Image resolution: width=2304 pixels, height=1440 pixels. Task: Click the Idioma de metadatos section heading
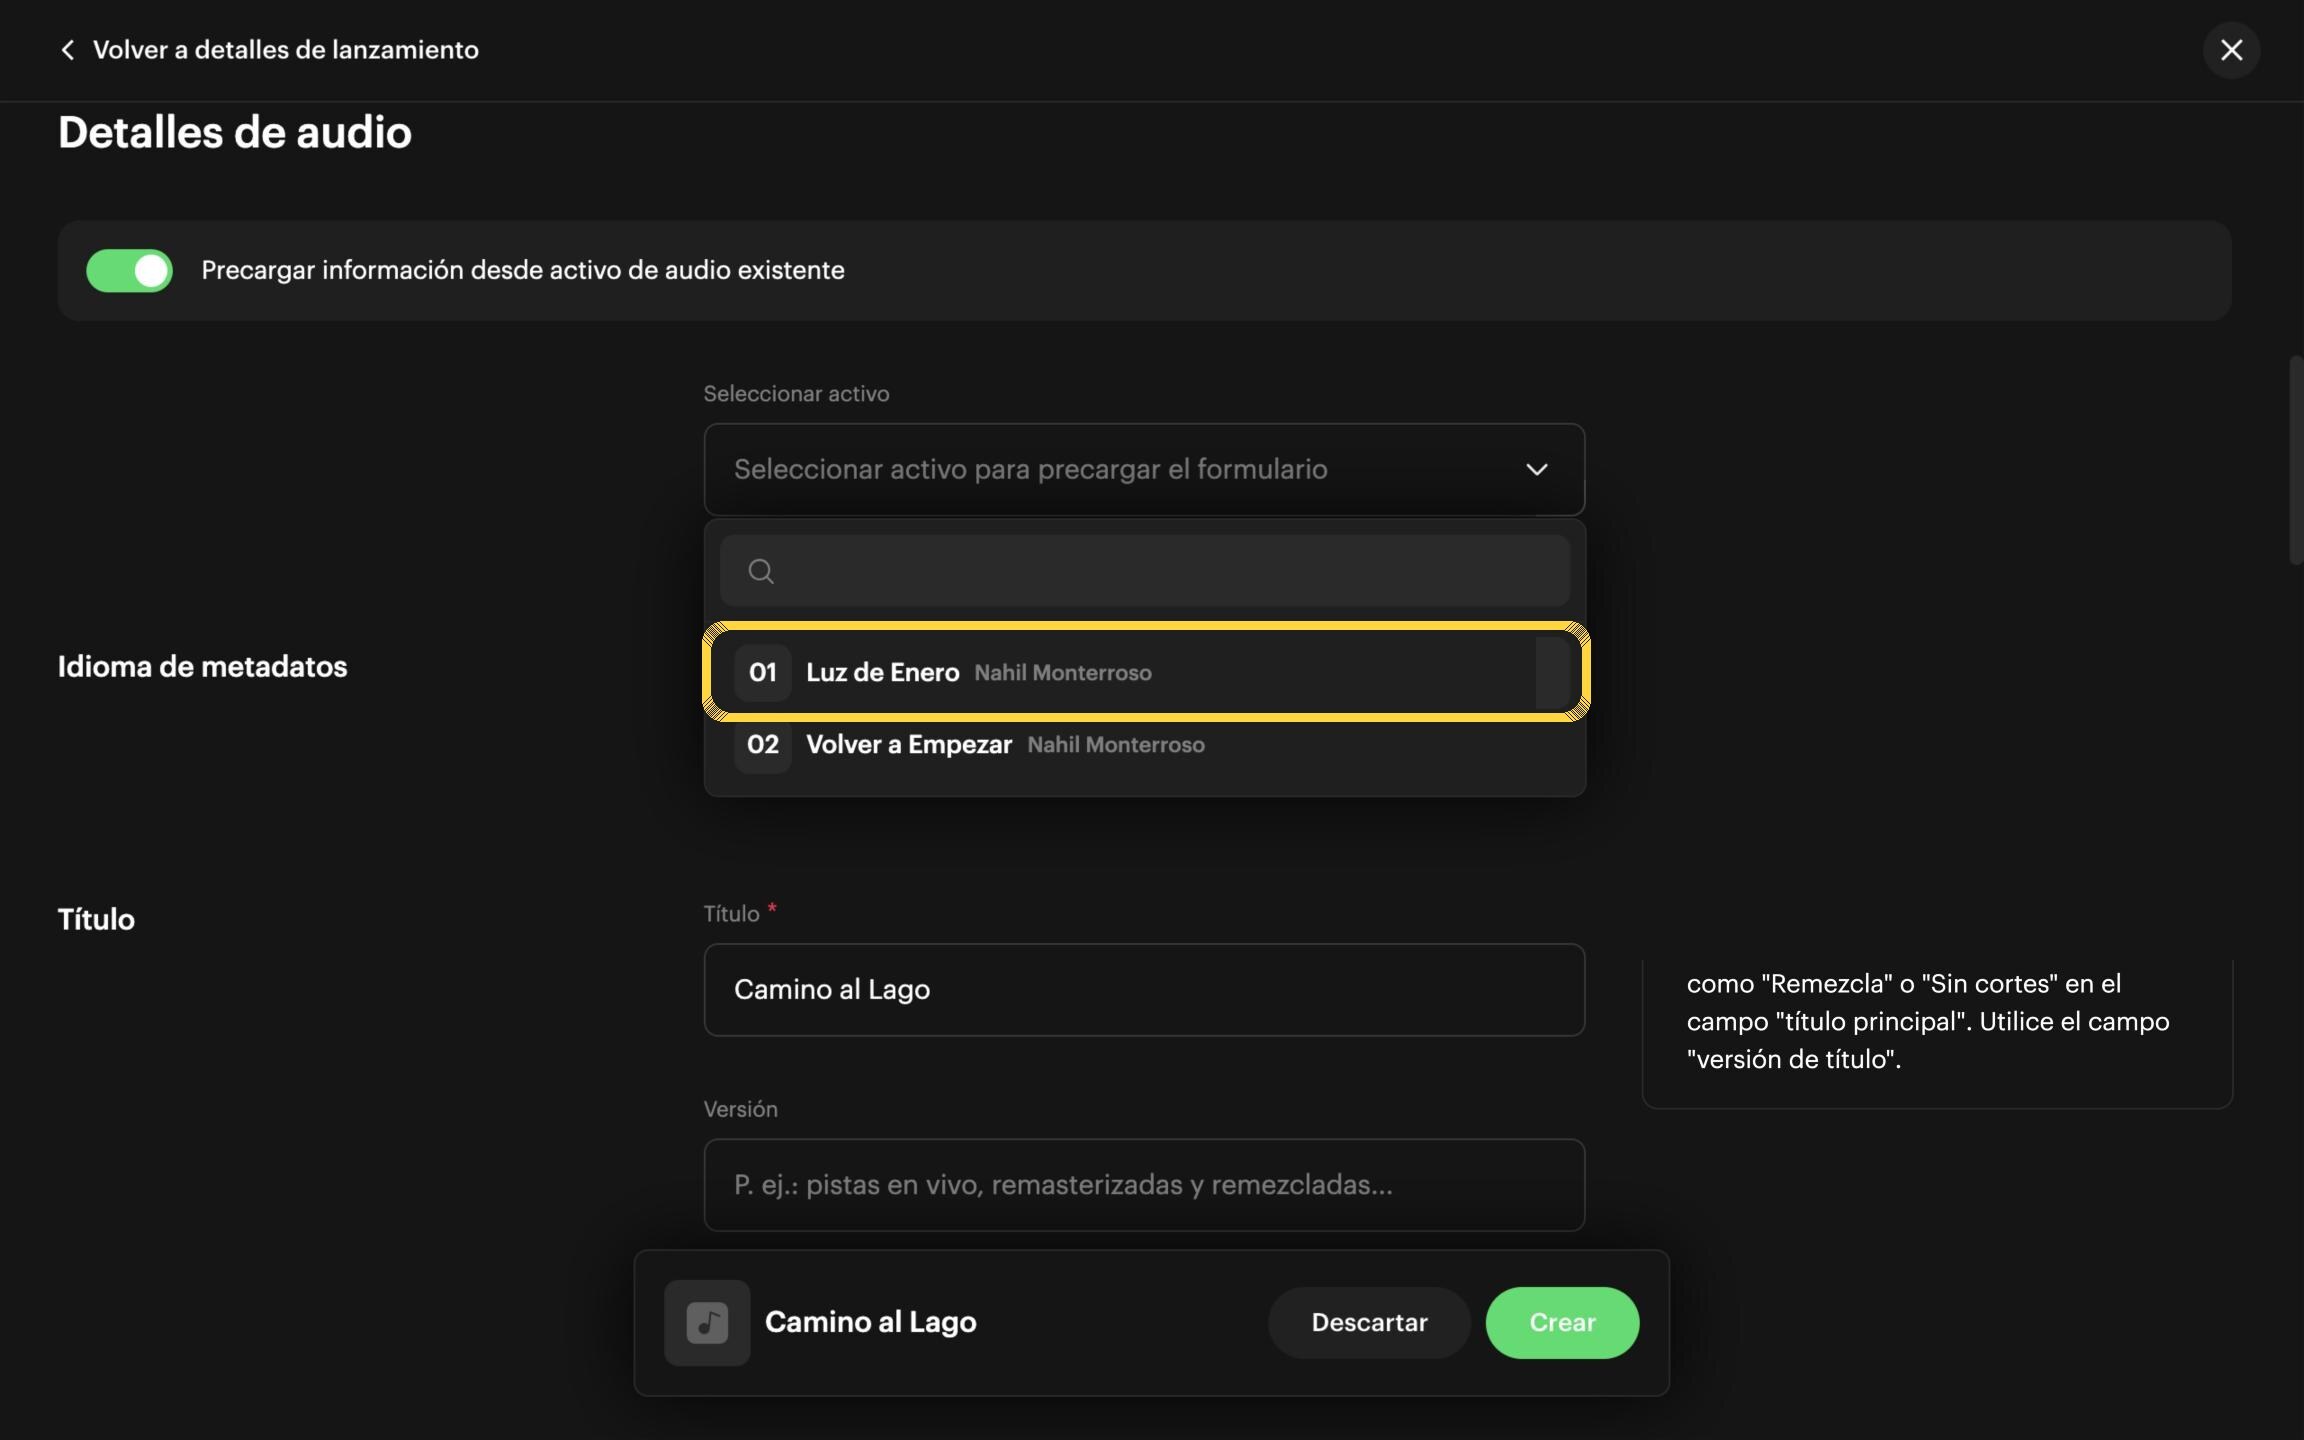click(202, 667)
